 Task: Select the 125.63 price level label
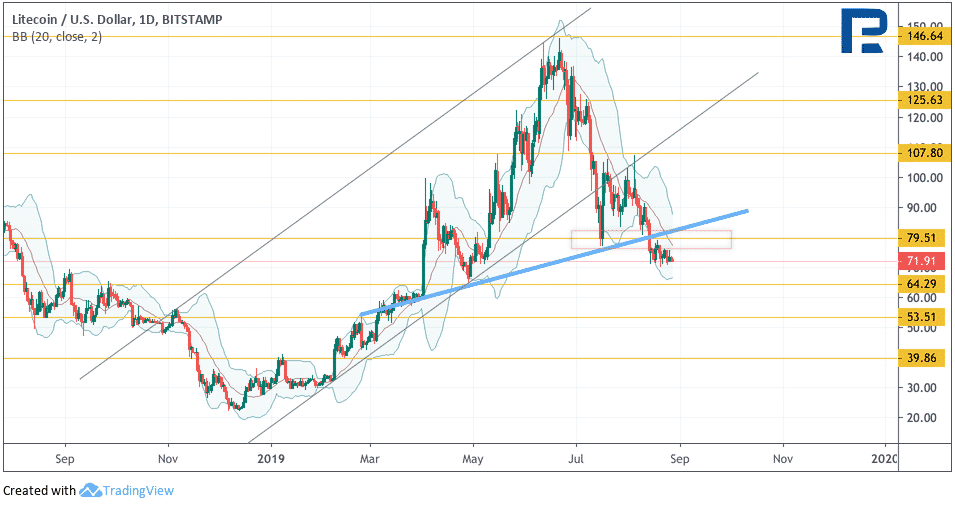[924, 101]
